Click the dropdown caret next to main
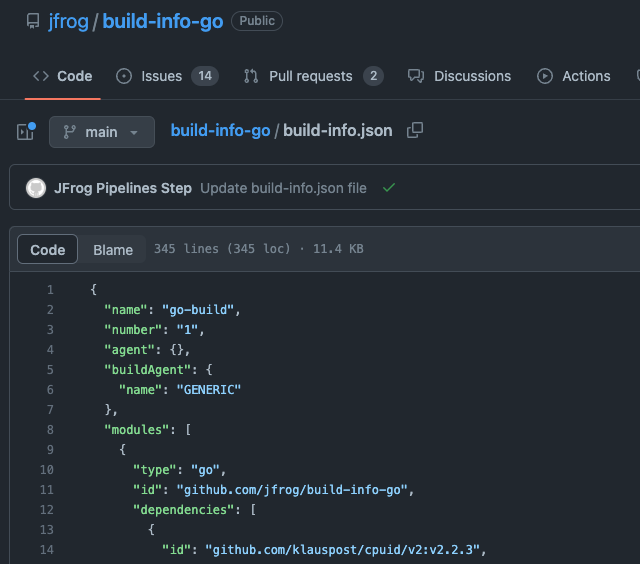The image size is (640, 564). tap(133, 133)
